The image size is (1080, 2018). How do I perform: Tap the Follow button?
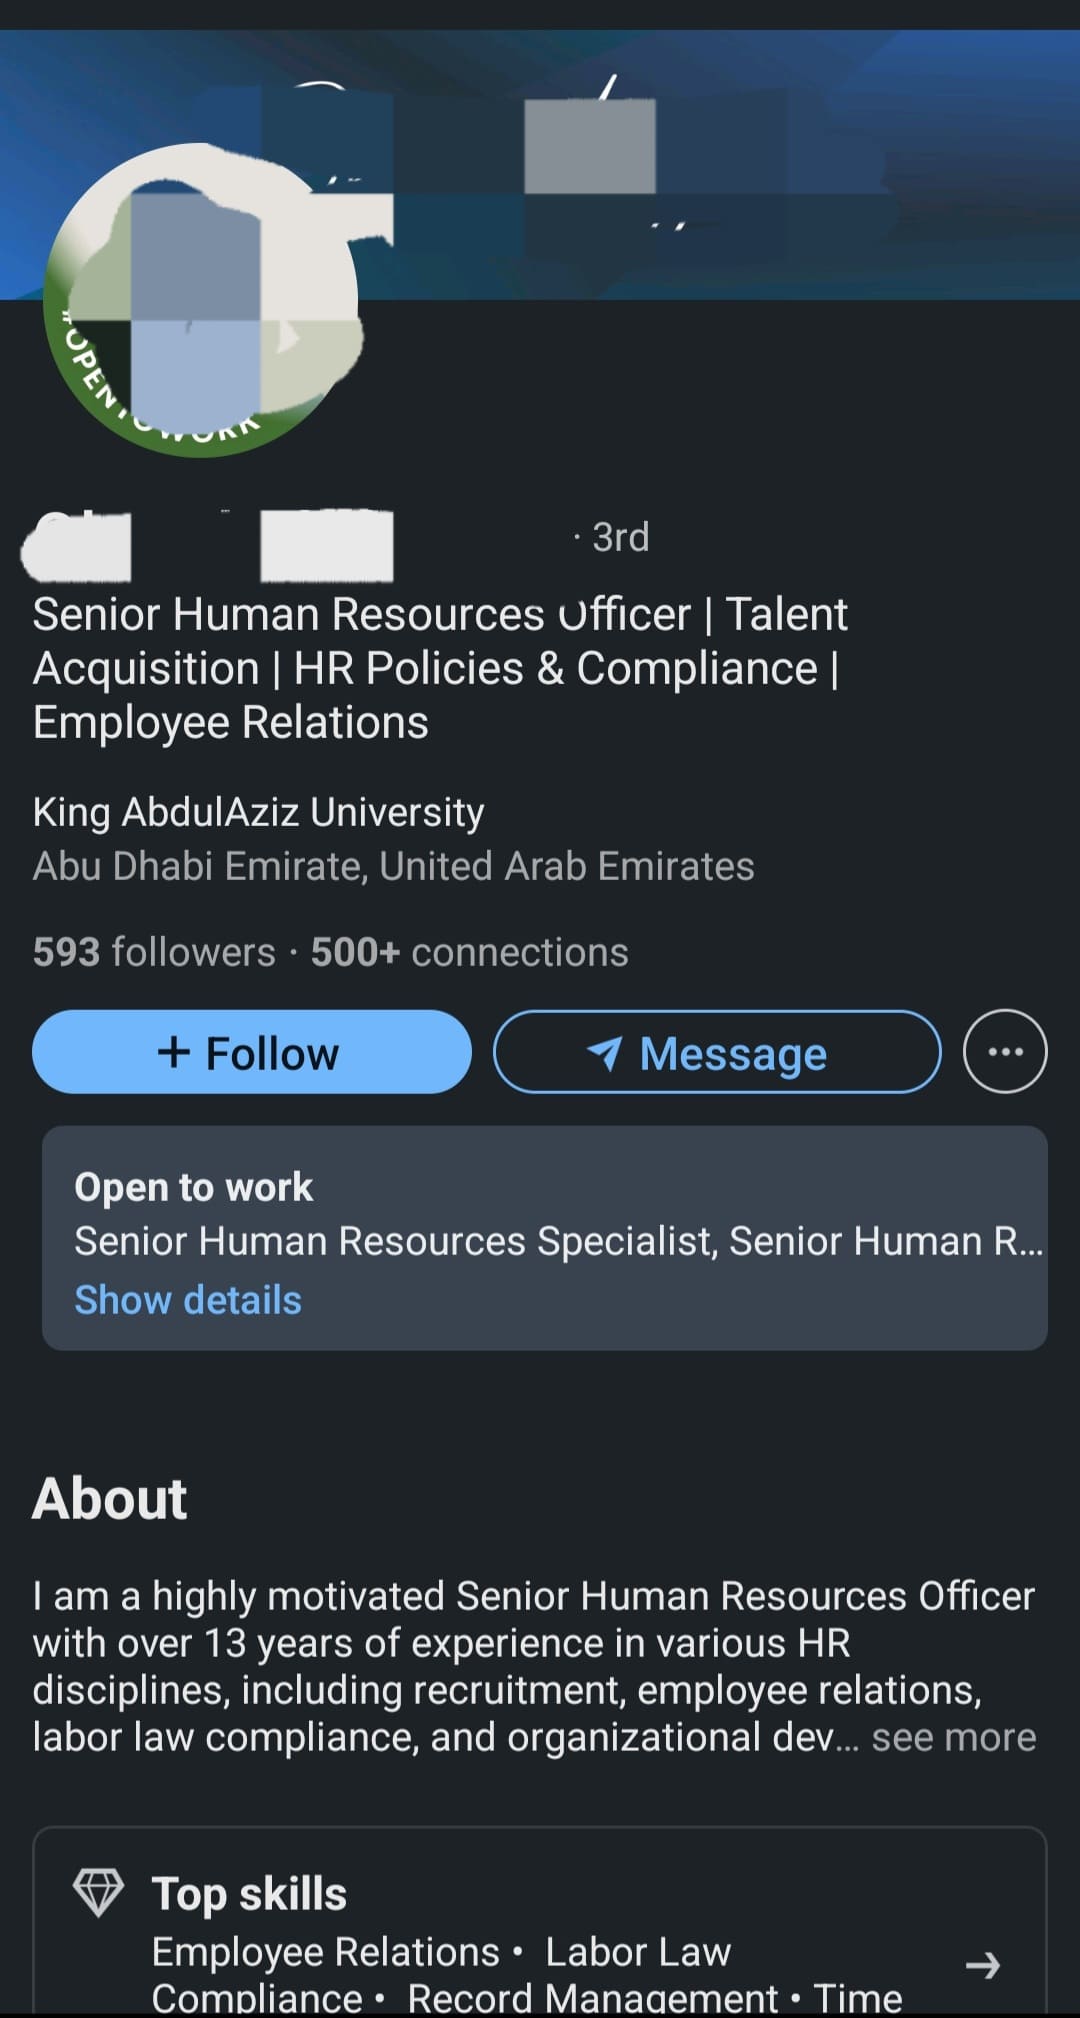pos(251,1052)
